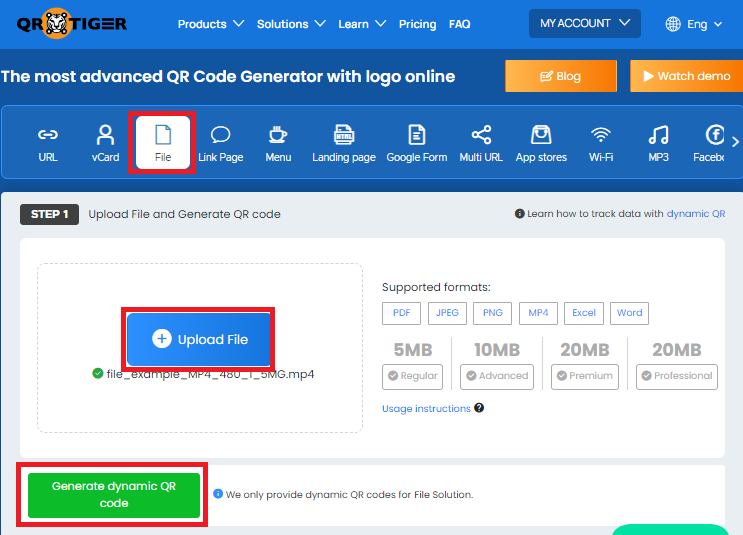Select the File QR type icon

tap(163, 135)
